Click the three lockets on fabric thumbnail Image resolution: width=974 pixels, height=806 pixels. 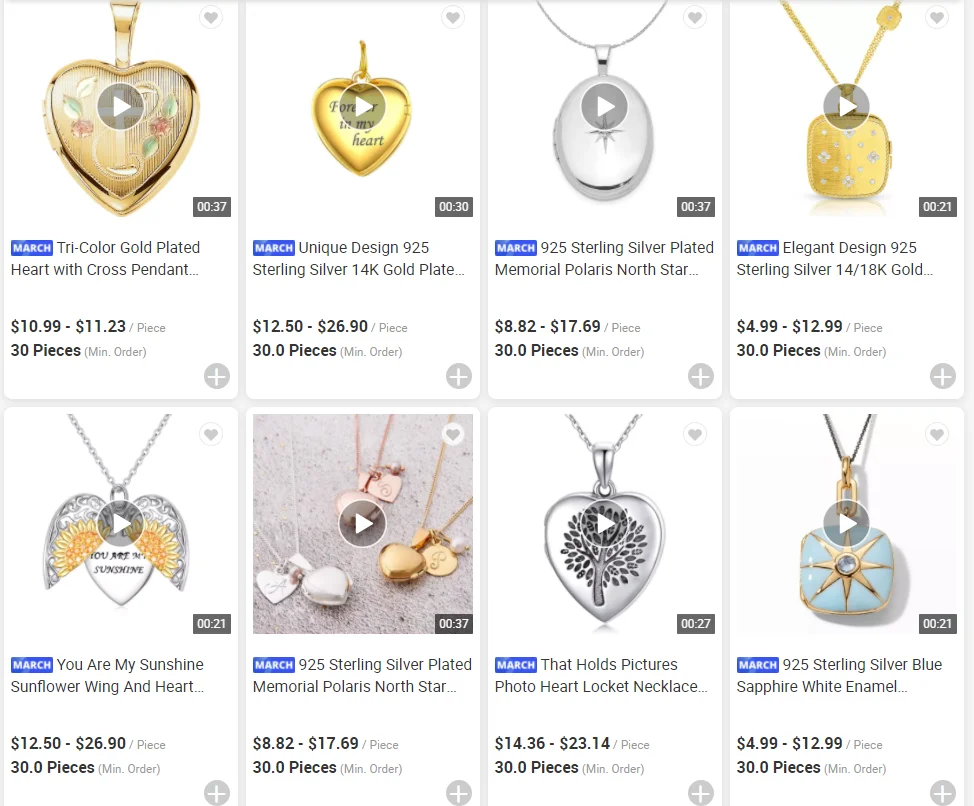tap(363, 523)
